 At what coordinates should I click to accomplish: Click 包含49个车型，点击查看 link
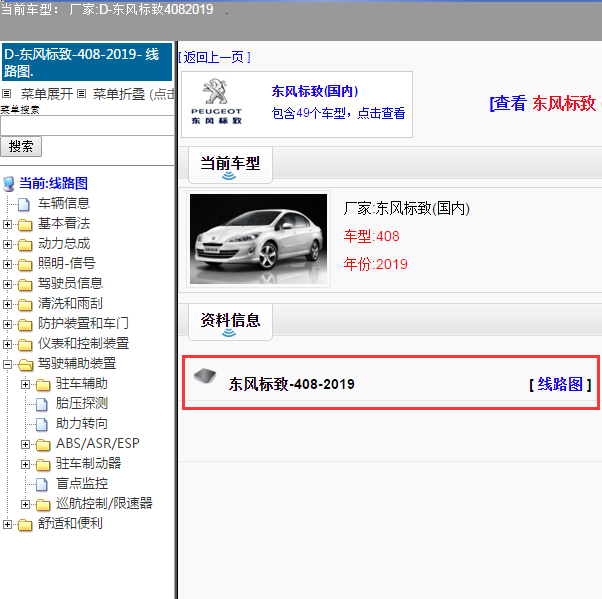[x=338, y=113]
